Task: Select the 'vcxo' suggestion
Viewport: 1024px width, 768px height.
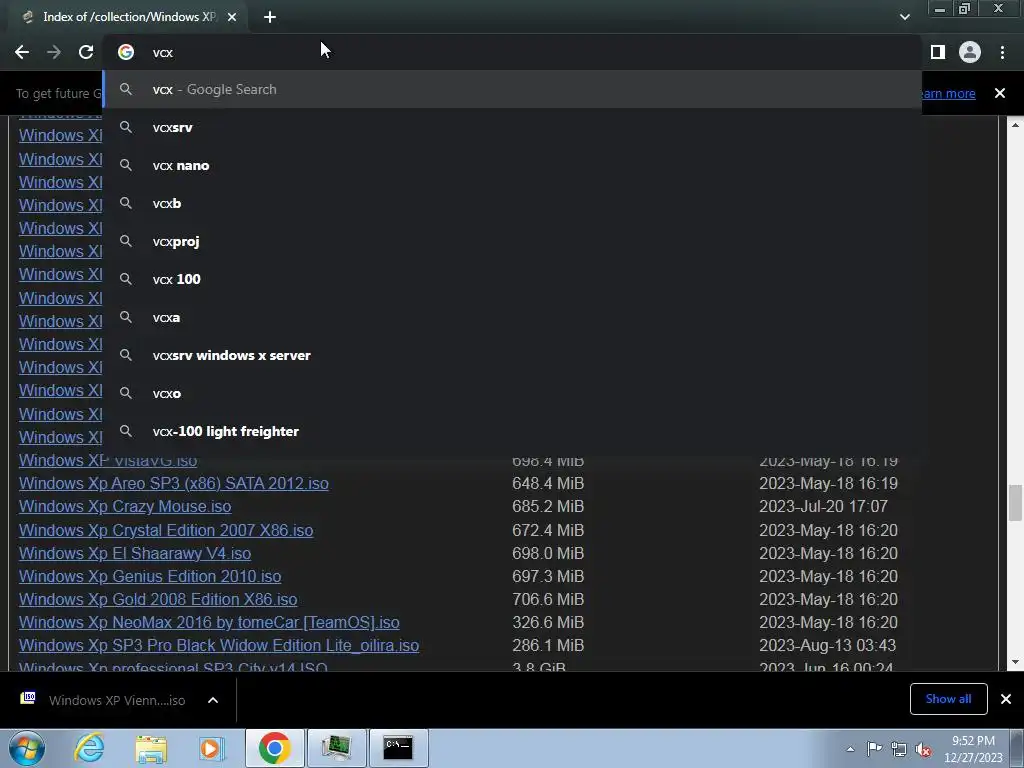Action: tap(512, 393)
